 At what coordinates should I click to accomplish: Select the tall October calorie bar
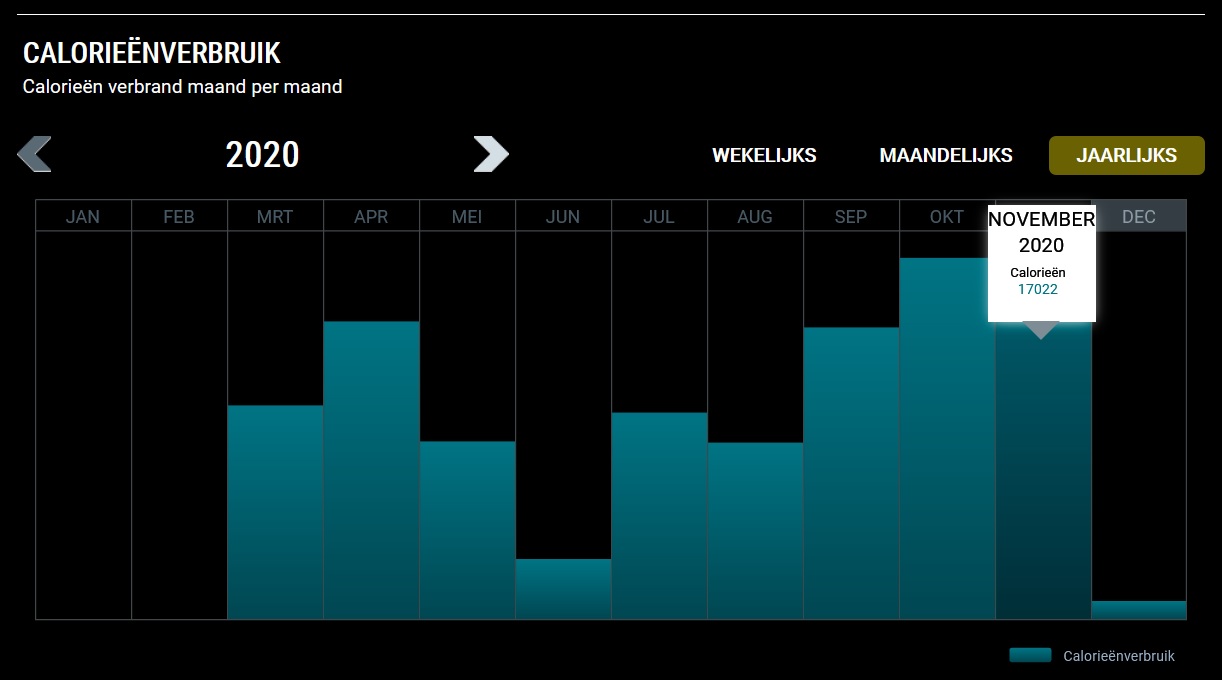click(947, 438)
